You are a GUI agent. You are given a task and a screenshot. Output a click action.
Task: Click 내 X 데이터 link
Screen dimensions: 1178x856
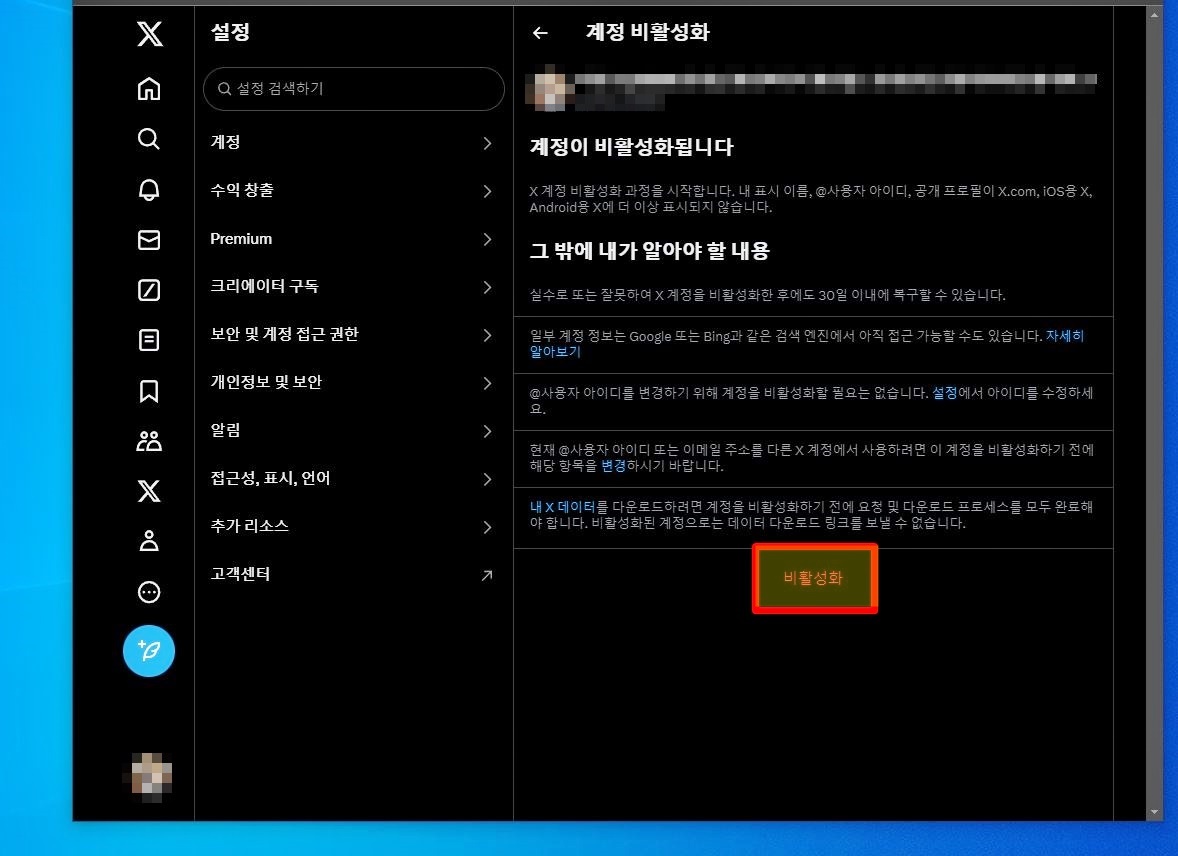(562, 507)
